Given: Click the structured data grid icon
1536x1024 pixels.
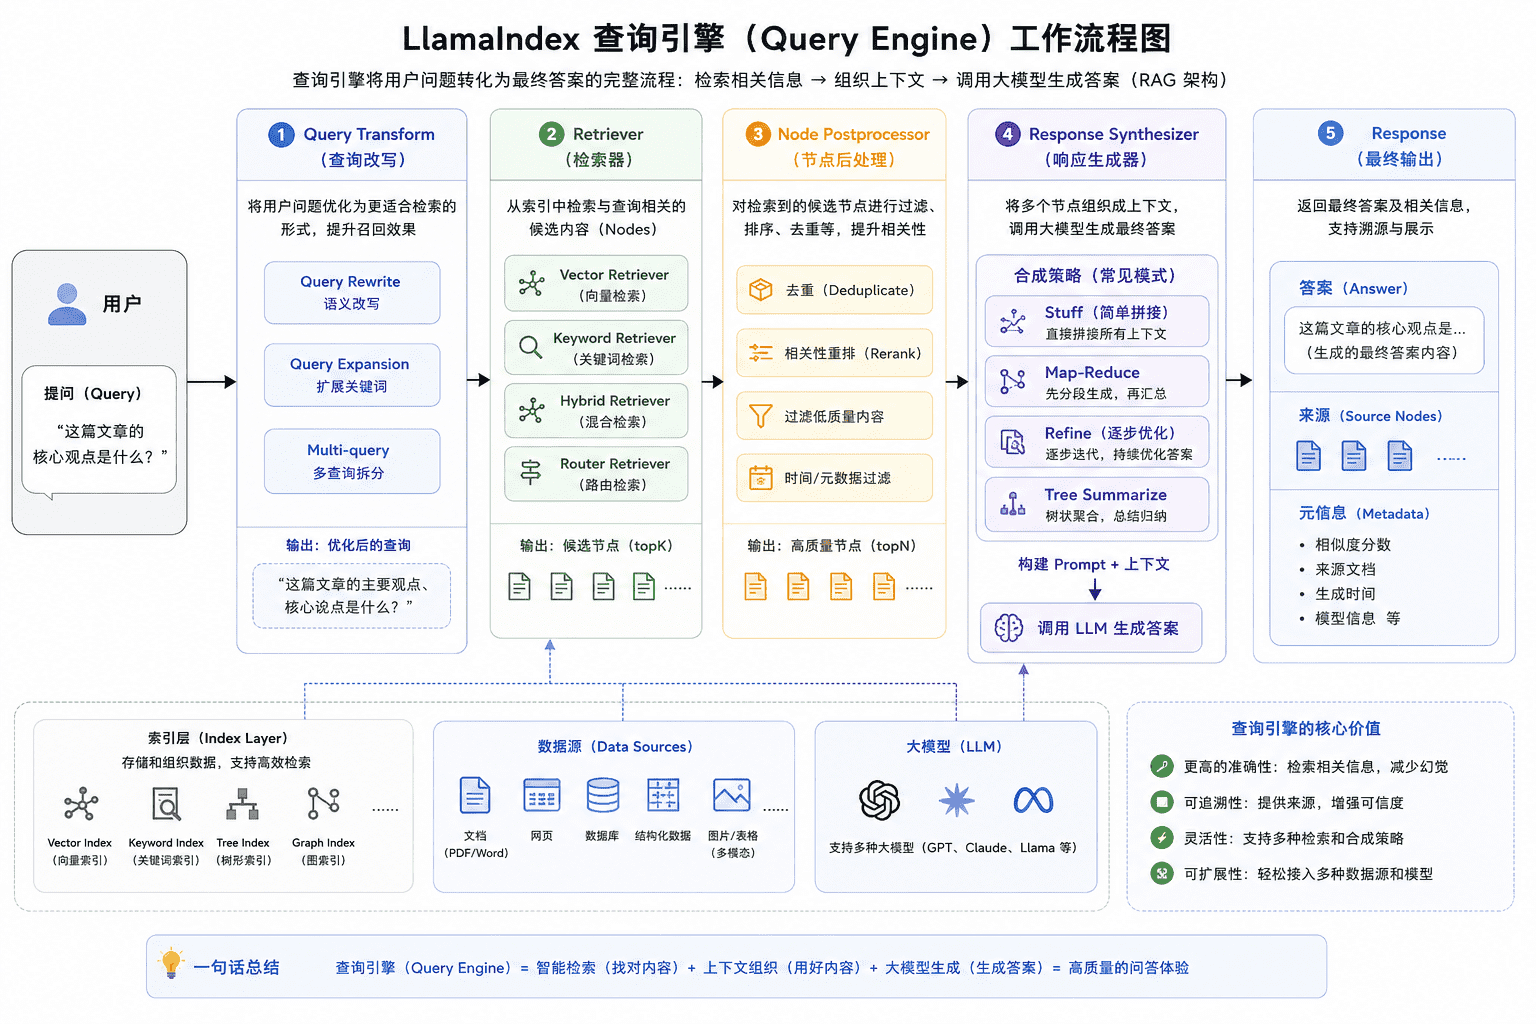Looking at the screenshot, I should click(x=663, y=796).
